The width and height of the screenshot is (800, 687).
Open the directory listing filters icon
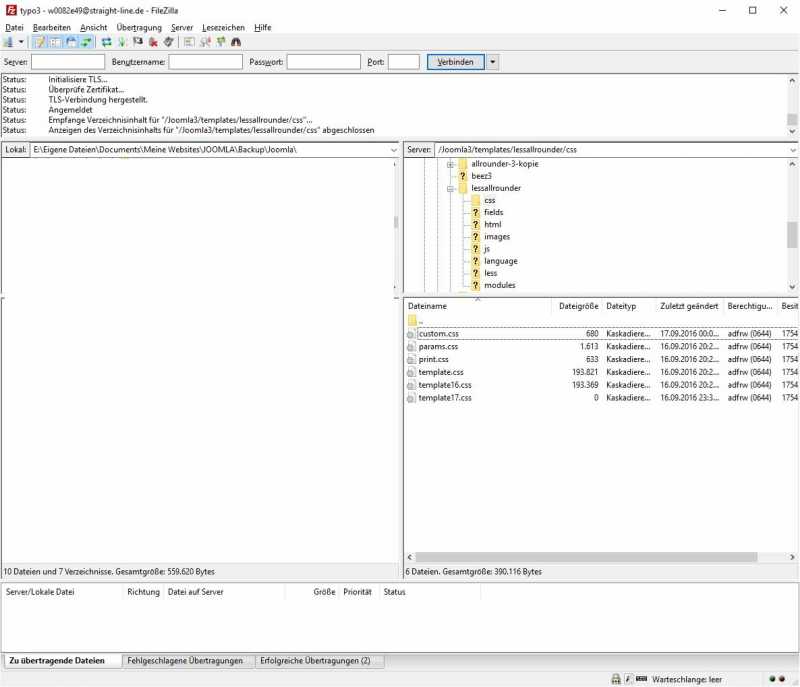[x=189, y=42]
